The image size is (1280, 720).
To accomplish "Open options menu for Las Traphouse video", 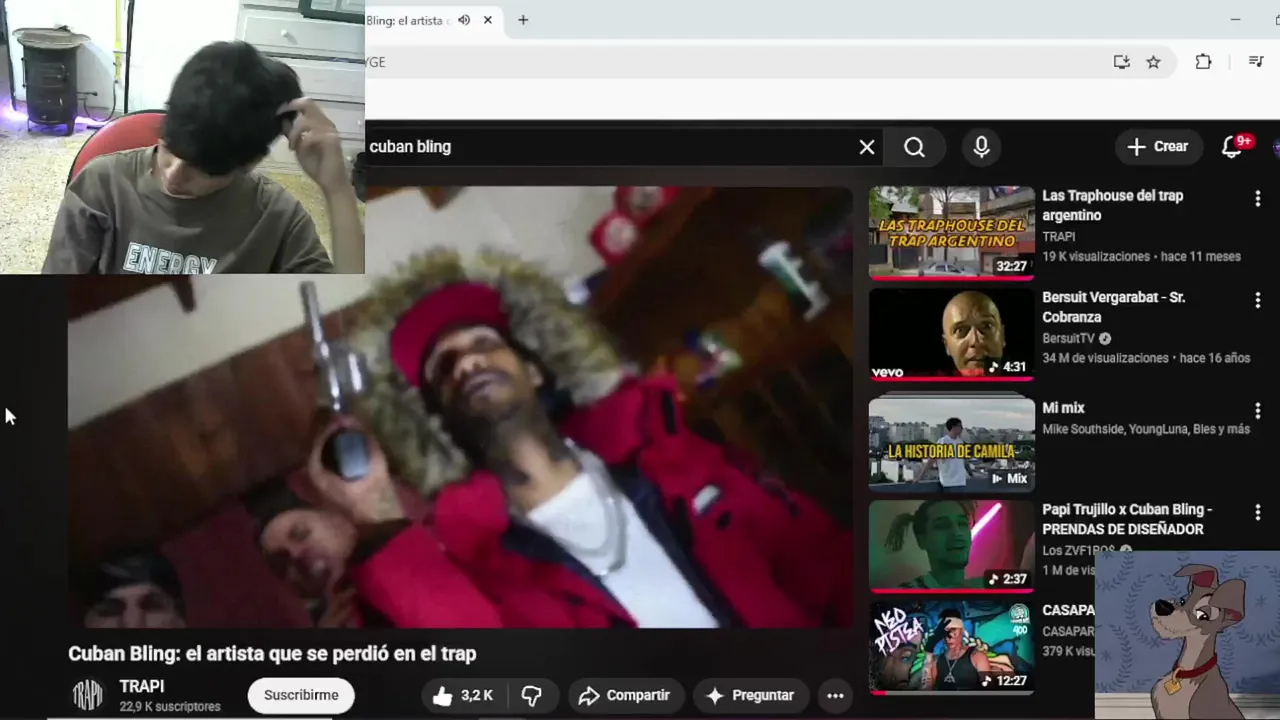I will coord(1258,199).
